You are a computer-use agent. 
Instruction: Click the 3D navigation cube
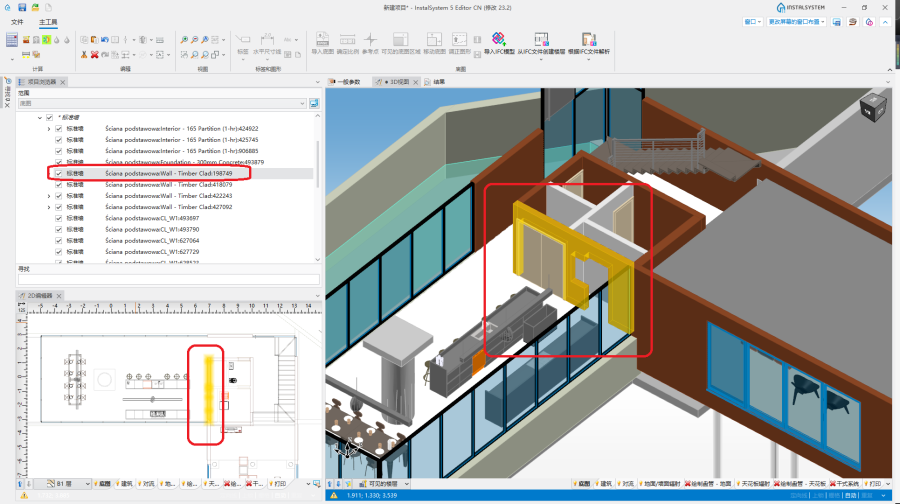pyautogui.click(x=872, y=108)
